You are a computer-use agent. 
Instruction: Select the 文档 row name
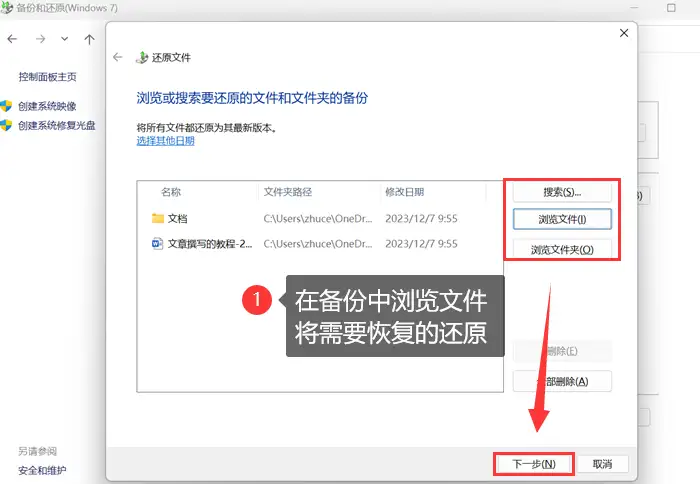(x=178, y=219)
